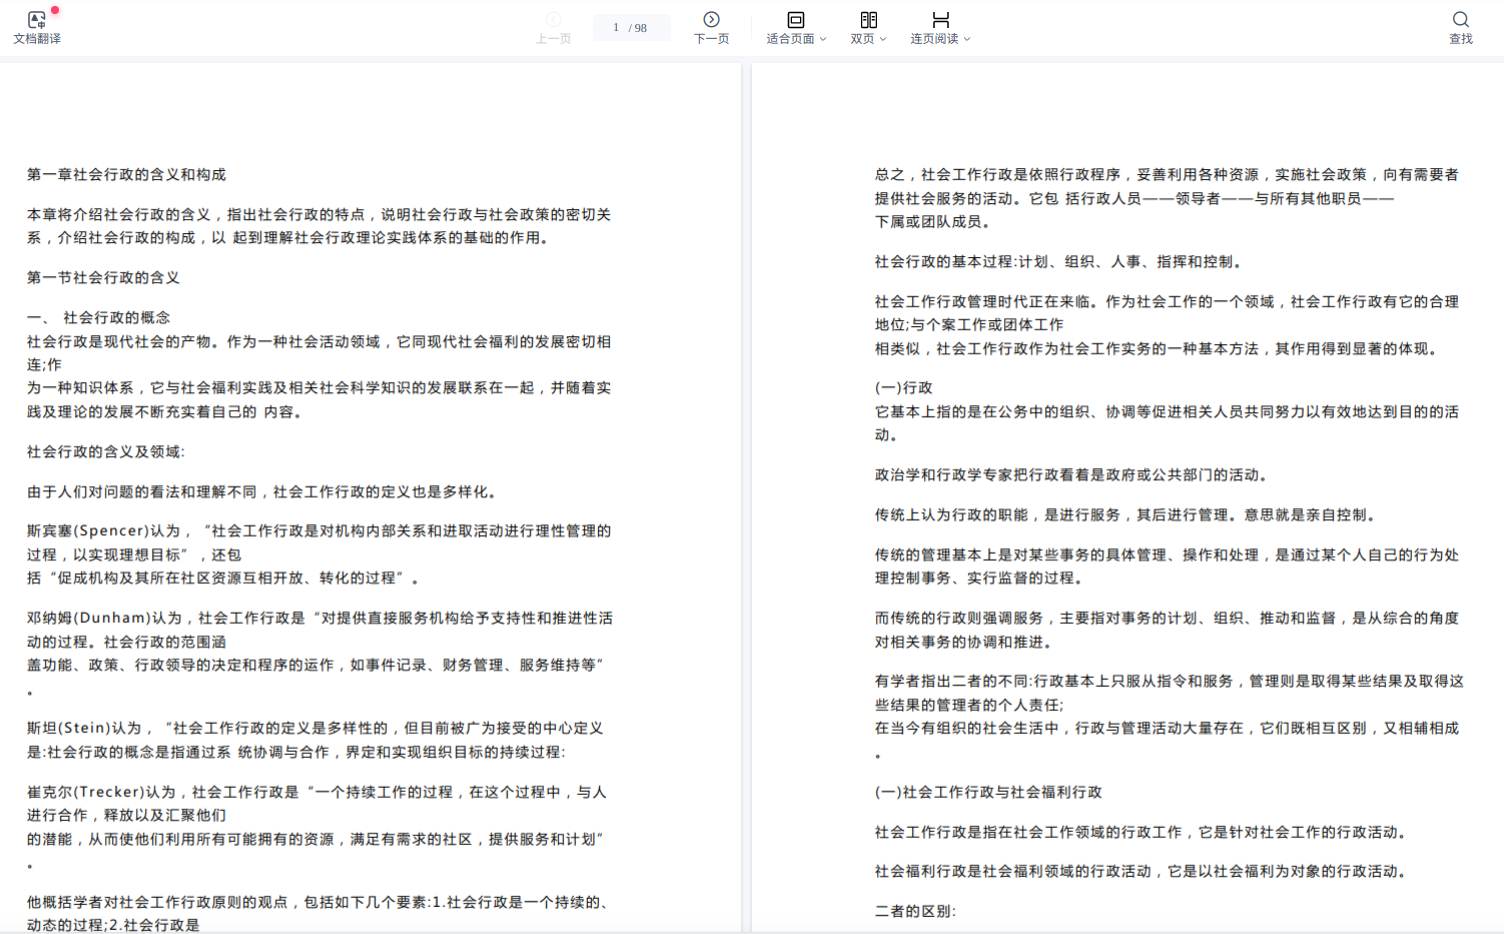The width and height of the screenshot is (1504, 934).
Task: Click the 下一页 next page arrow icon
Action: click(x=711, y=19)
